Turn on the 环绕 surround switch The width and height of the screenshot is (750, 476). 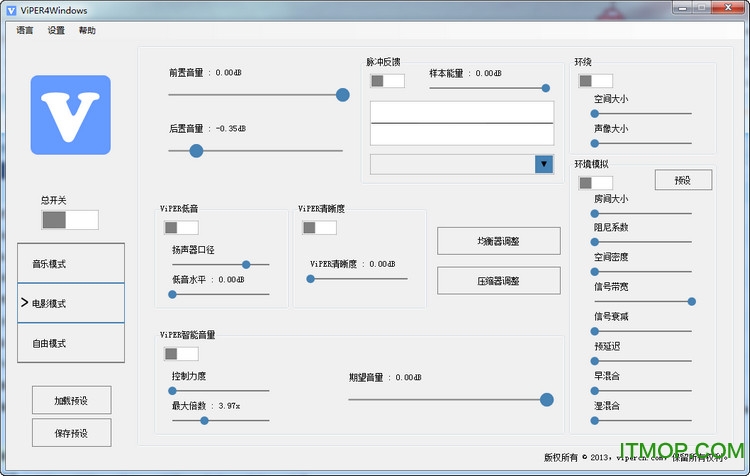pos(596,81)
